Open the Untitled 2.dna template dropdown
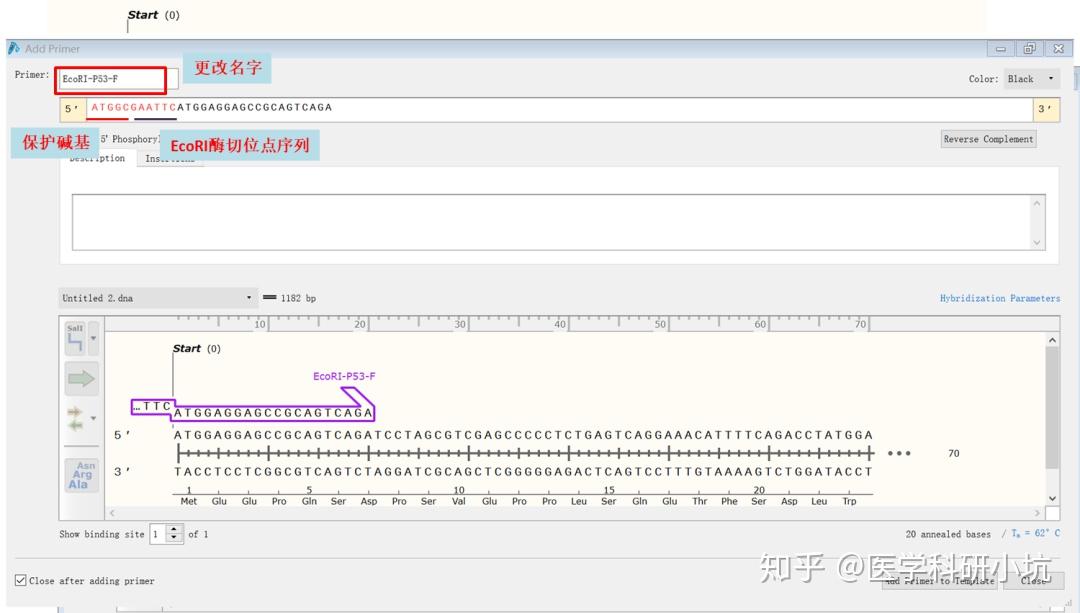 click(249, 297)
